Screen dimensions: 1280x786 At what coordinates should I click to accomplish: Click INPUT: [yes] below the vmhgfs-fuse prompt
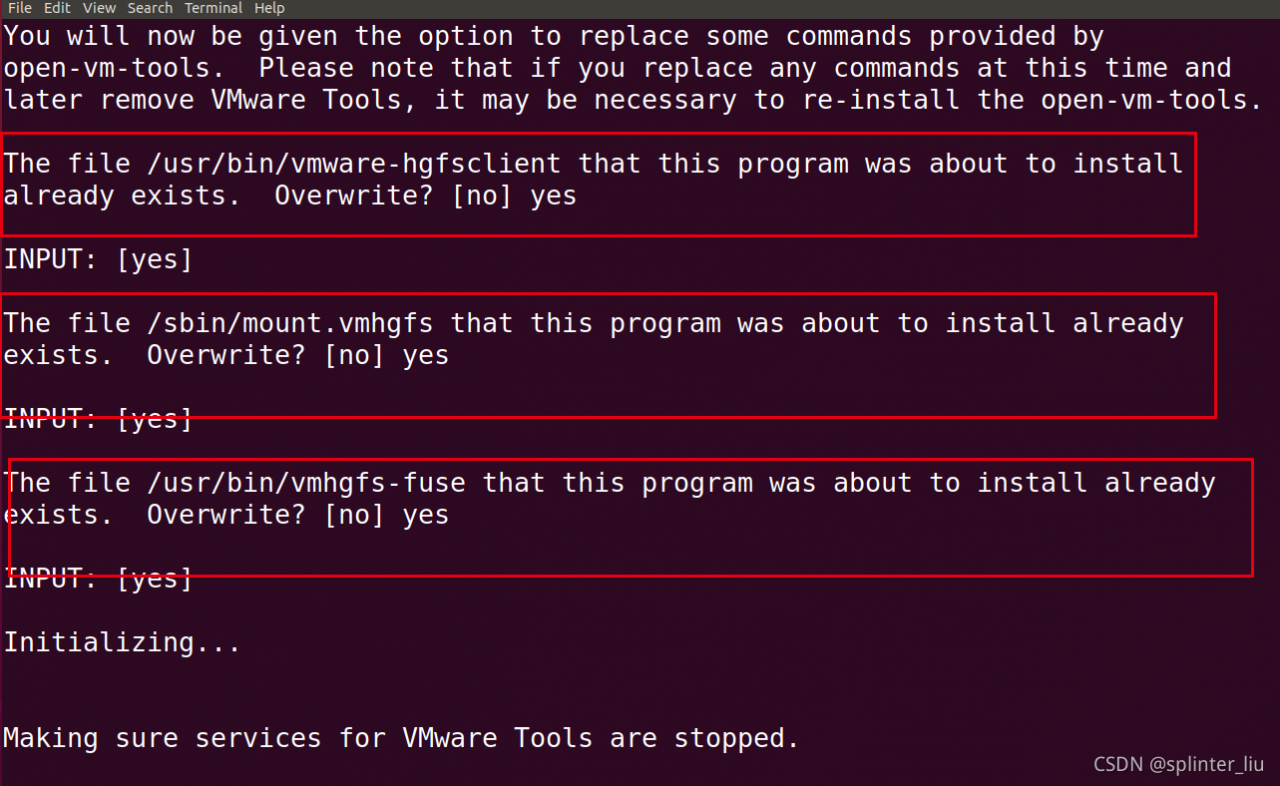coord(98,579)
